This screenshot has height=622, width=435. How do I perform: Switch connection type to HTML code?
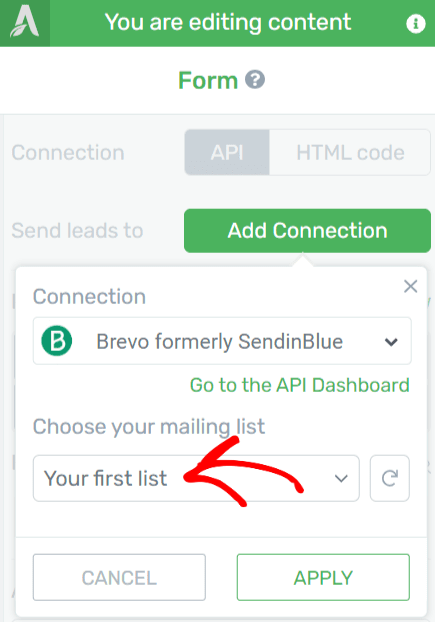pos(350,152)
